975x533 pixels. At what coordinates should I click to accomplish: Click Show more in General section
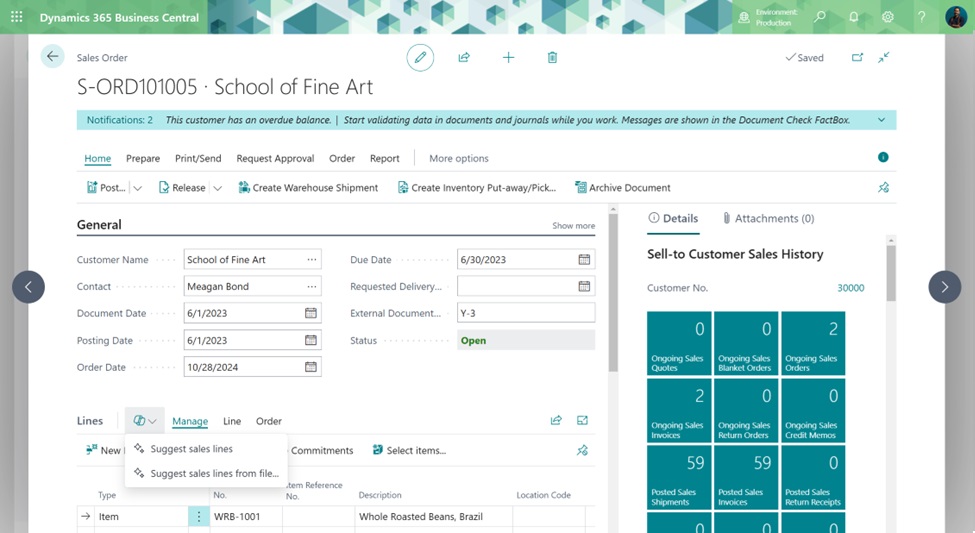pos(573,226)
